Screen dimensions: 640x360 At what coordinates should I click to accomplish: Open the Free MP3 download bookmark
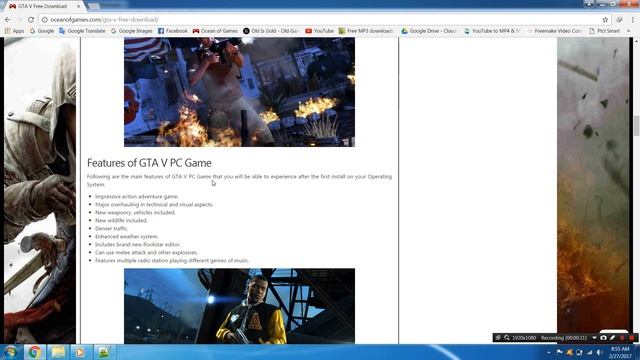pyautogui.click(x=366, y=31)
